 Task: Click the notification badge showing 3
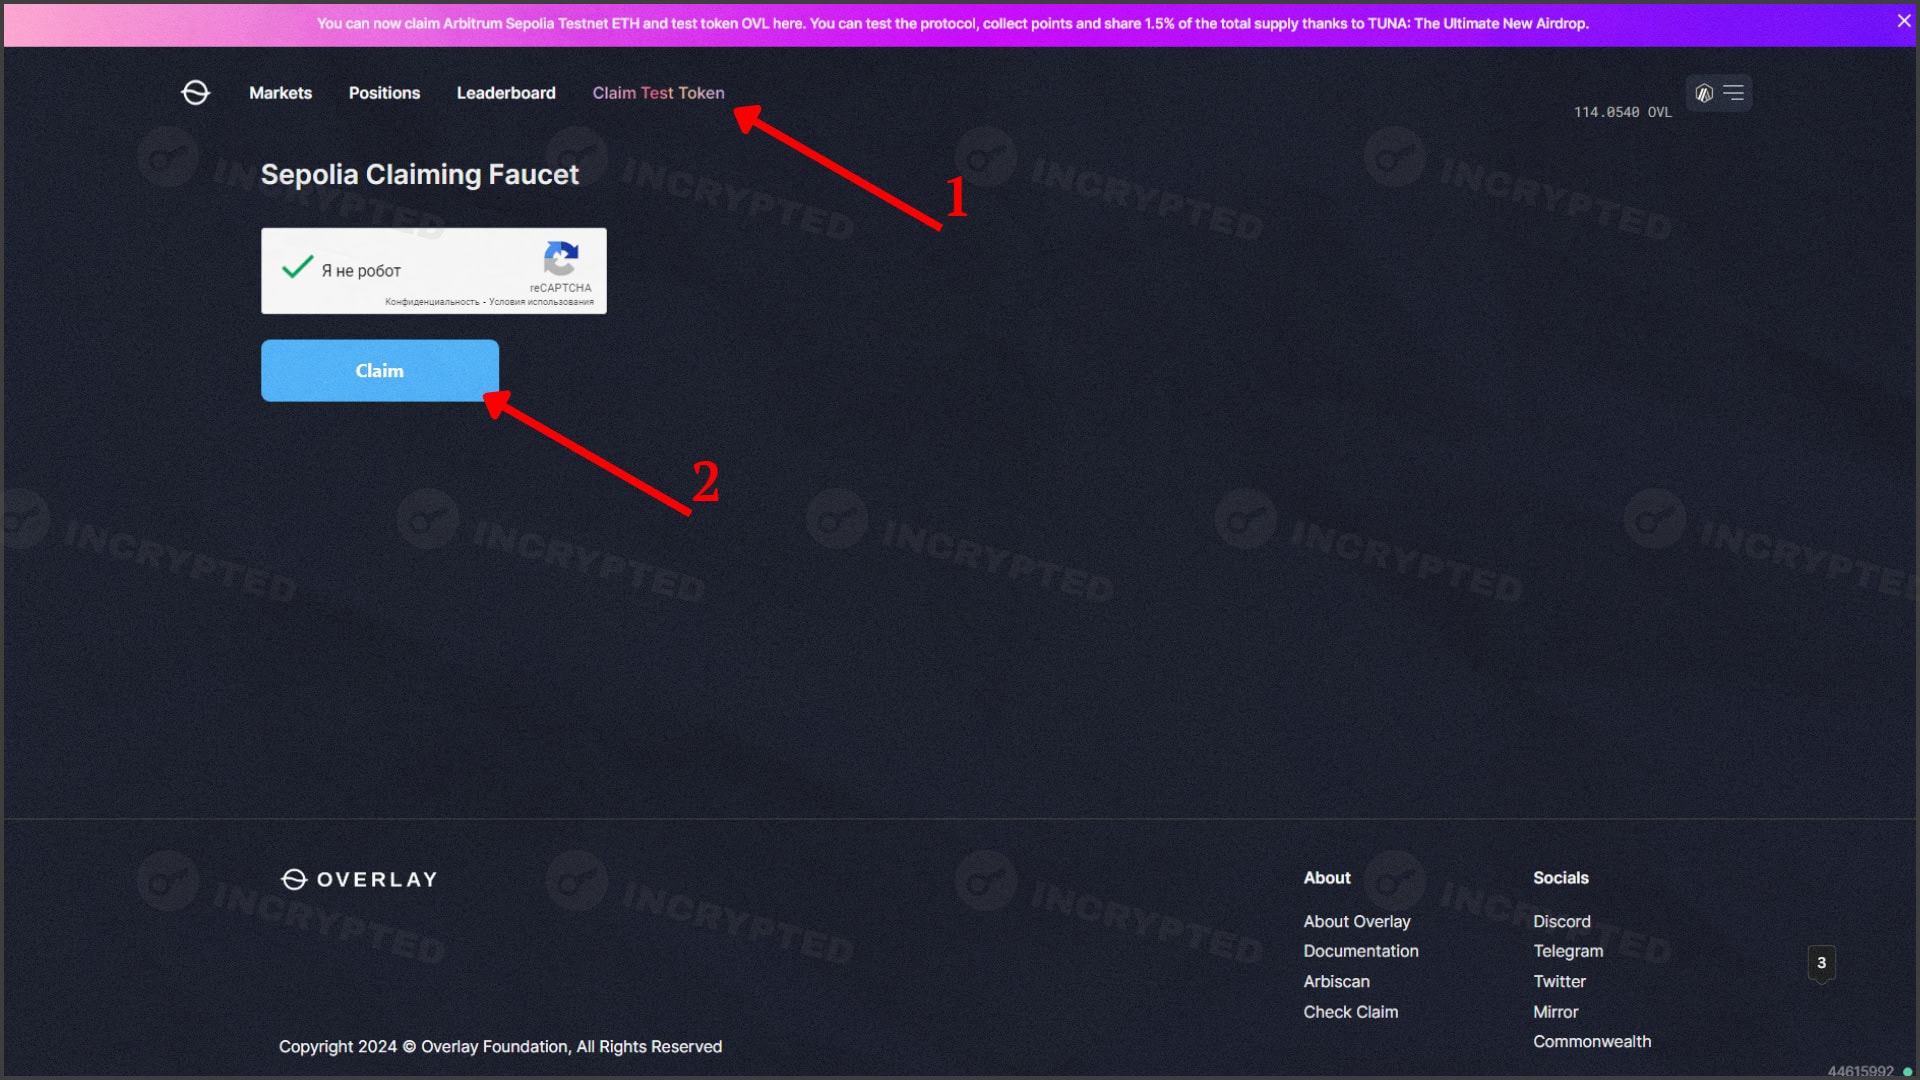tap(1821, 963)
